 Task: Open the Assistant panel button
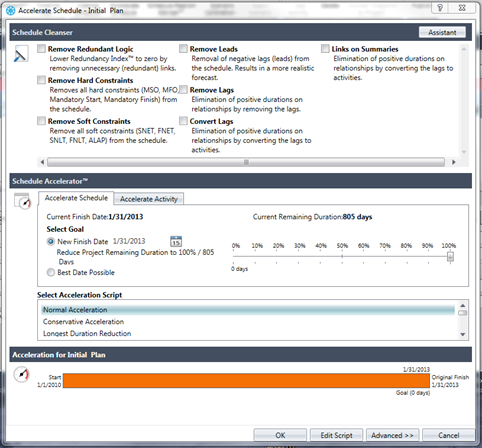click(x=442, y=32)
